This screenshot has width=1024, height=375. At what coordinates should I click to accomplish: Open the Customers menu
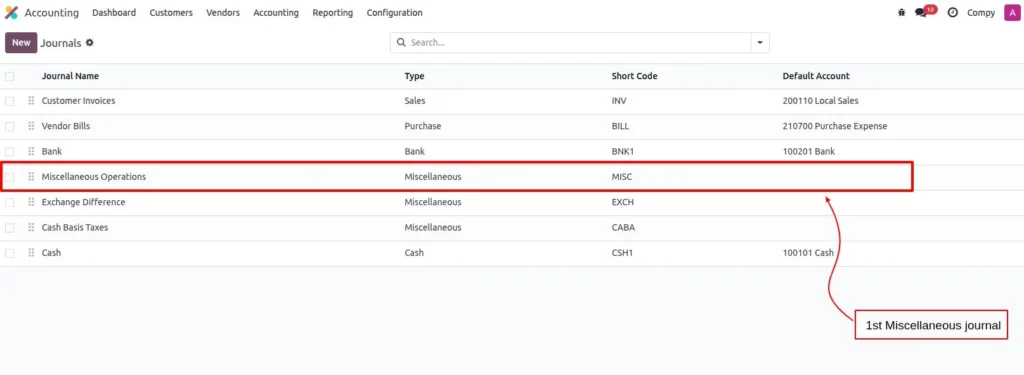171,12
